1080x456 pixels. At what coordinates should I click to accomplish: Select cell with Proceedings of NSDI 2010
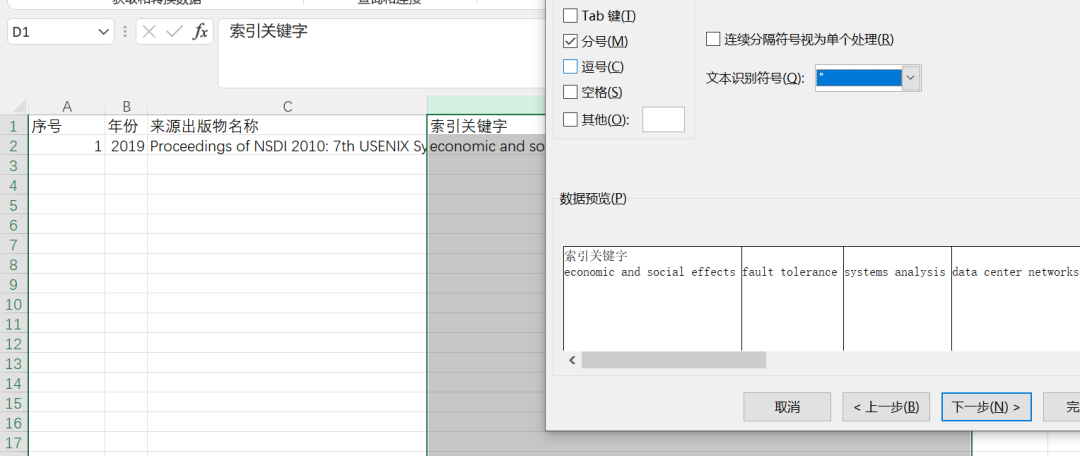[287, 145]
